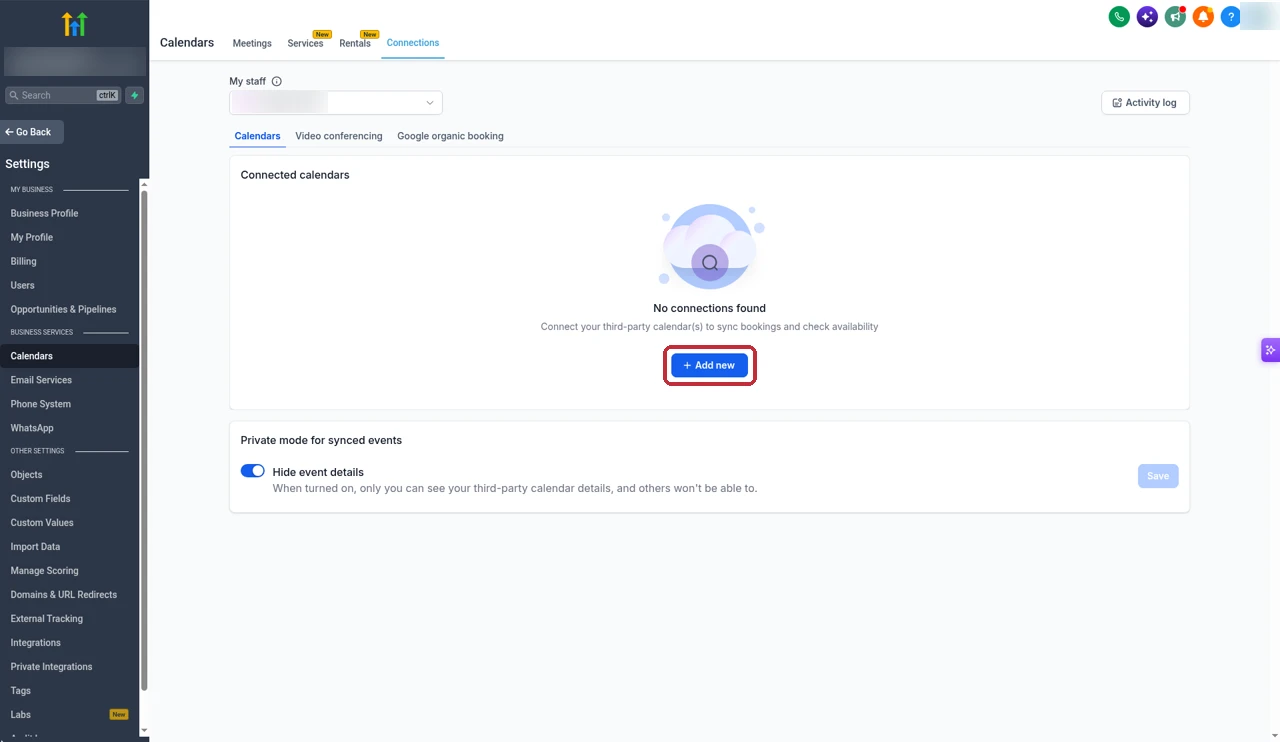Image resolution: width=1280 pixels, height=742 pixels.
Task: Switch to the Meetings tab
Action: (x=252, y=43)
